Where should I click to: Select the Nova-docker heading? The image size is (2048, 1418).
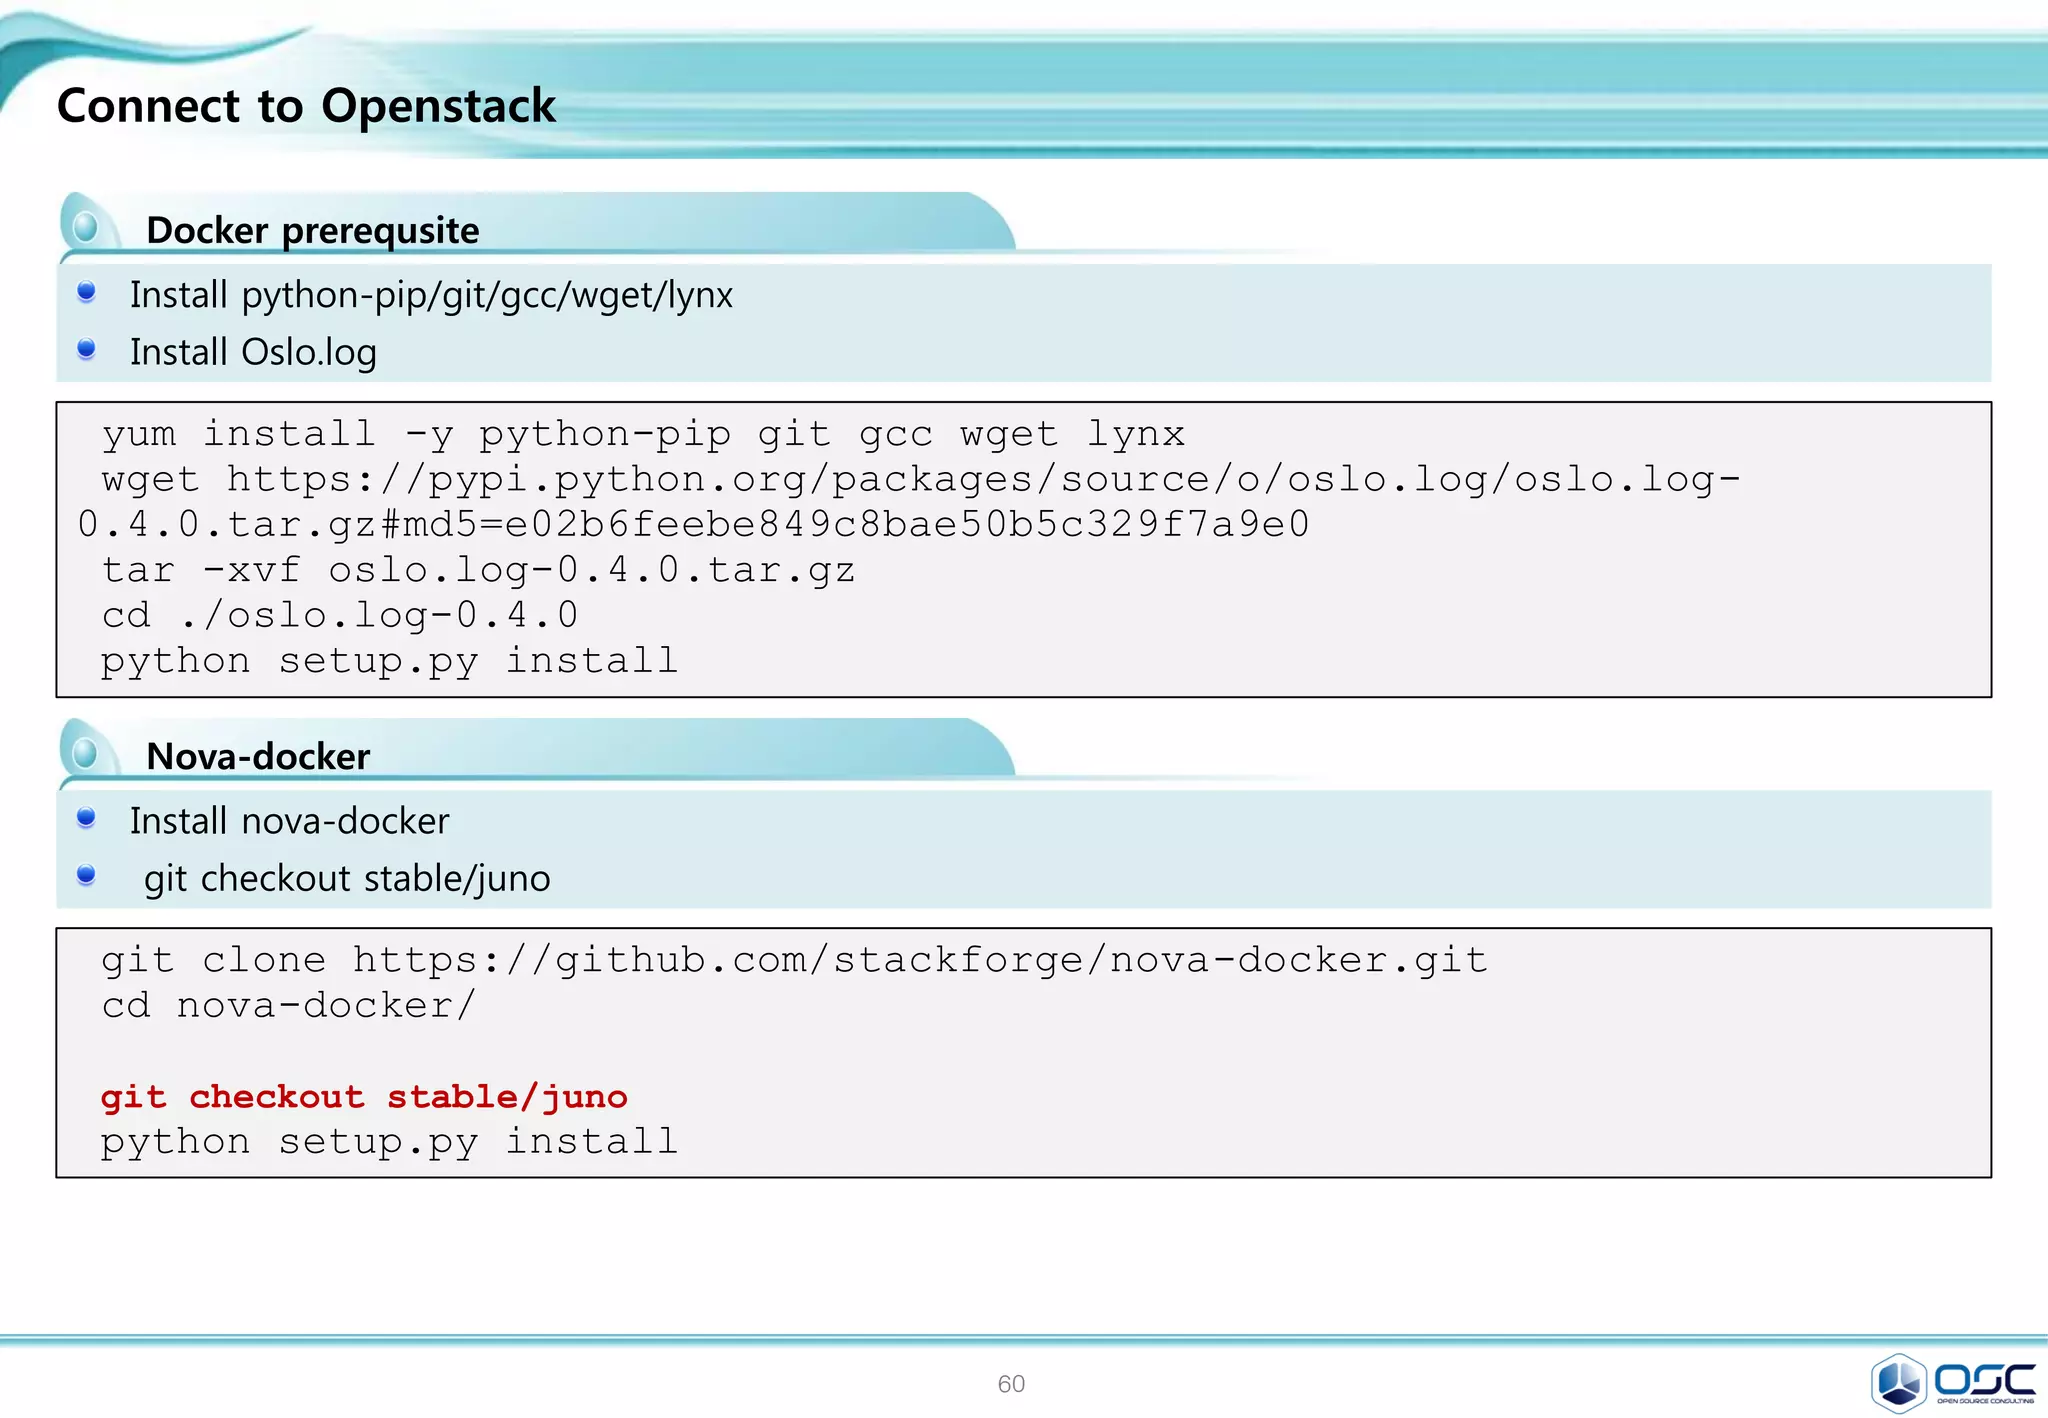click(258, 756)
